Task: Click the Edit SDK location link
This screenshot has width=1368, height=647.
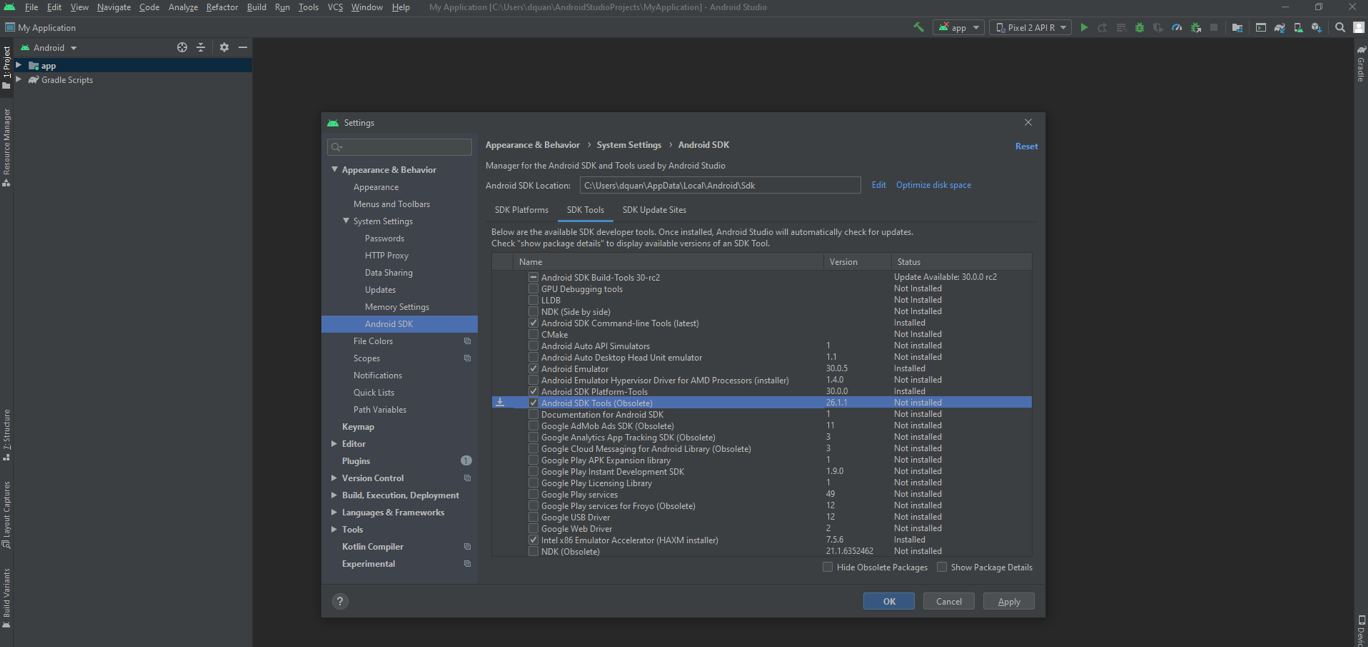Action: (878, 185)
